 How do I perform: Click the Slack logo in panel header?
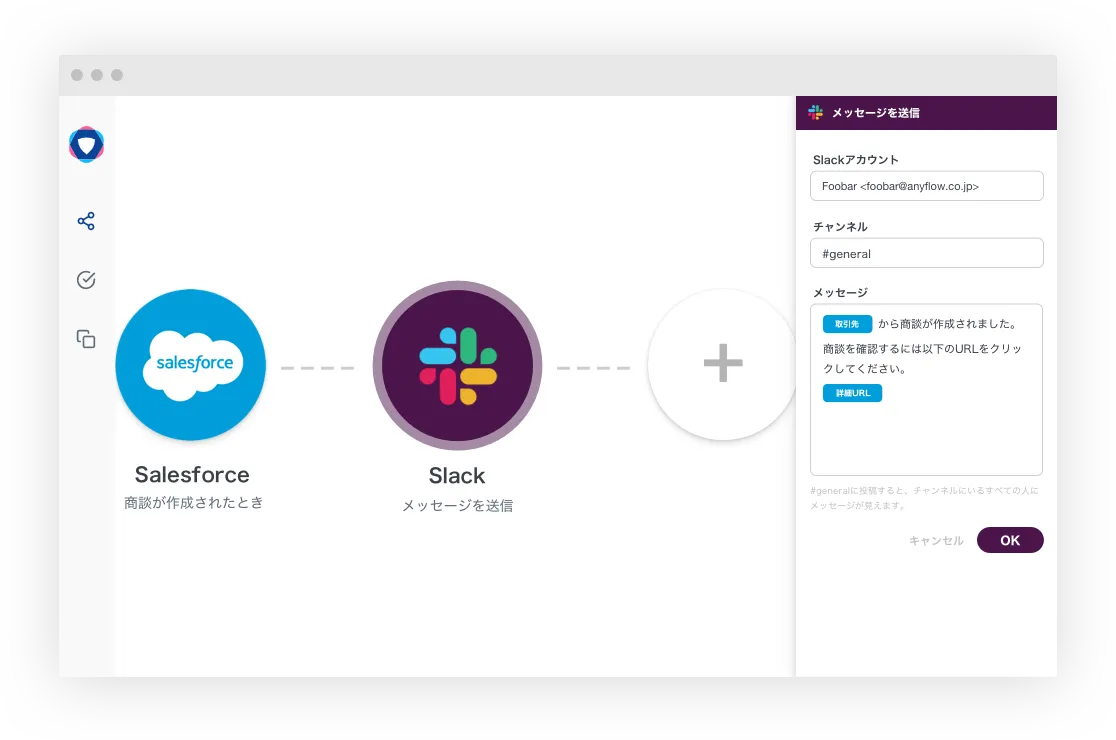(816, 113)
